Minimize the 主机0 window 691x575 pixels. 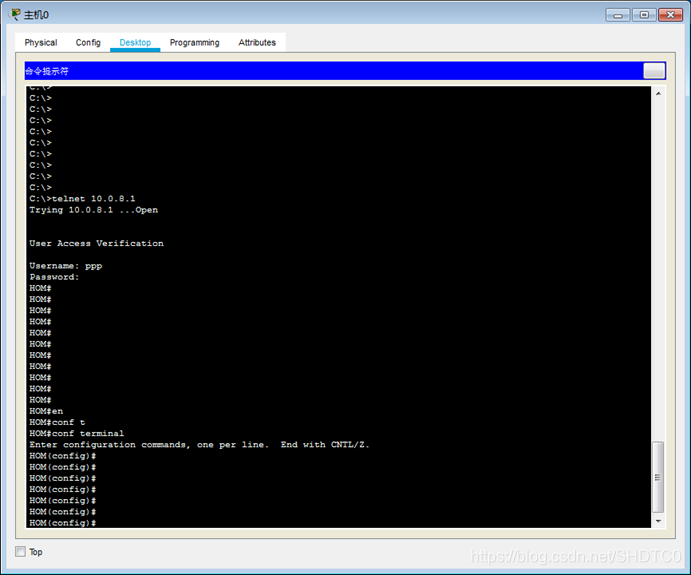point(618,15)
